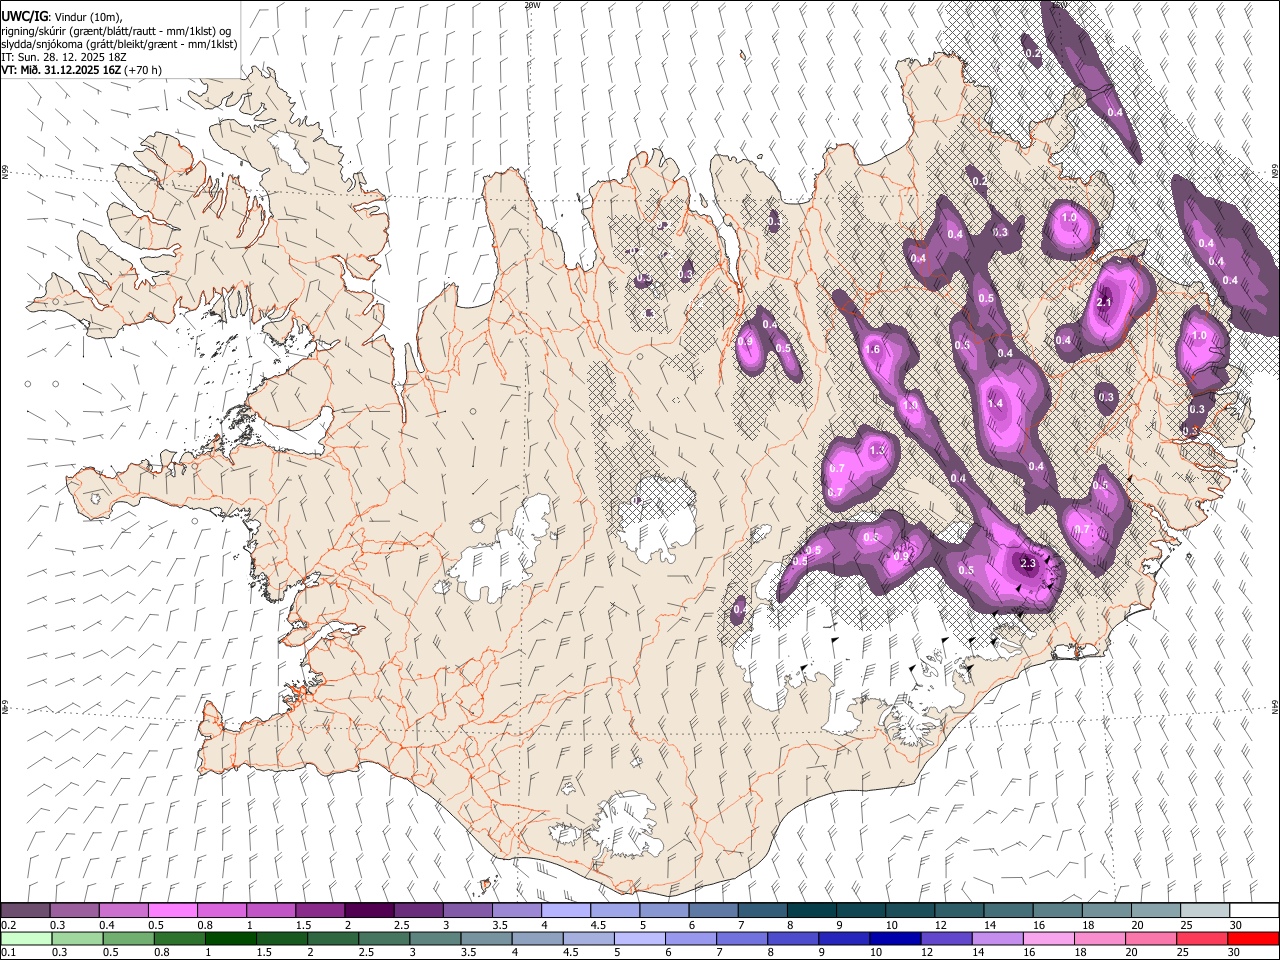1280x960 pixels.
Task: Pick the top-row pale grey swatch starting at 25
Action: pos(1205,910)
